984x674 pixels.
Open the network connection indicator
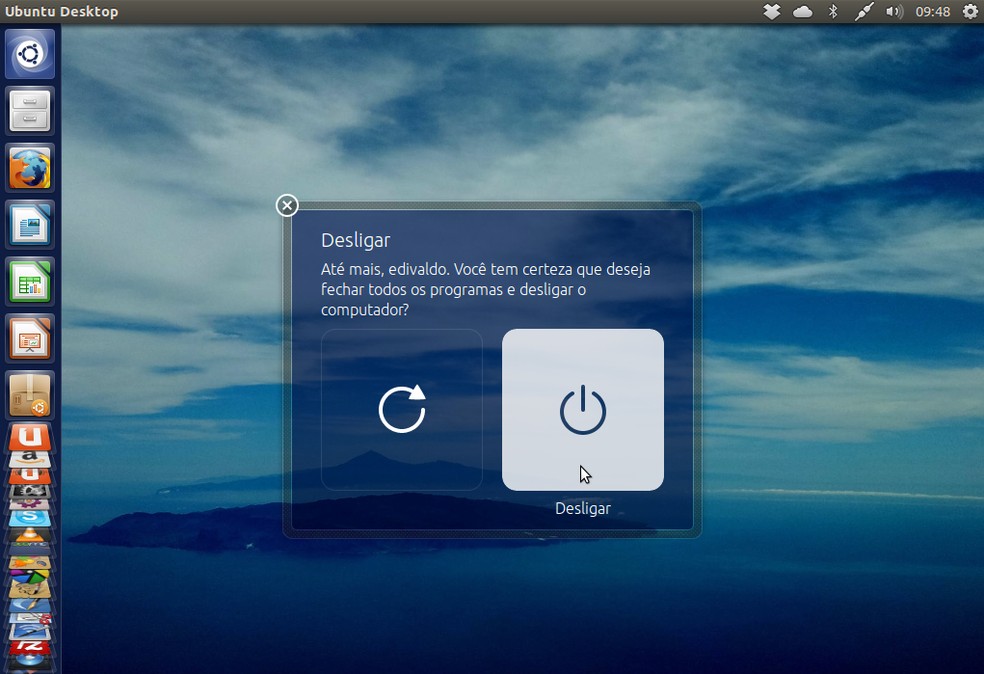coord(864,11)
